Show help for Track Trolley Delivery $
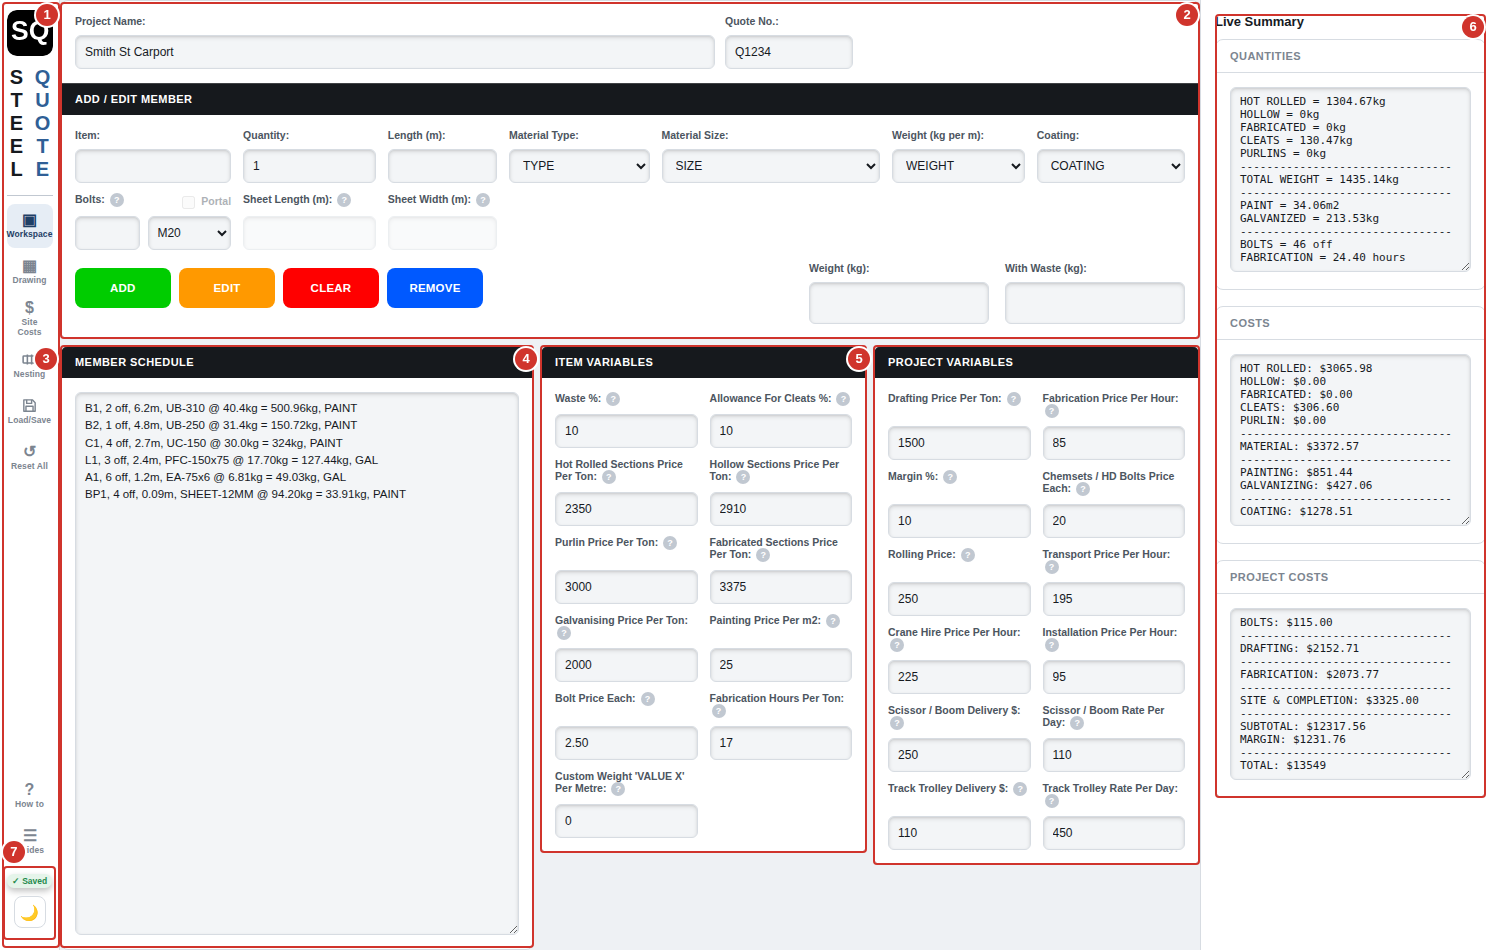 (1020, 789)
